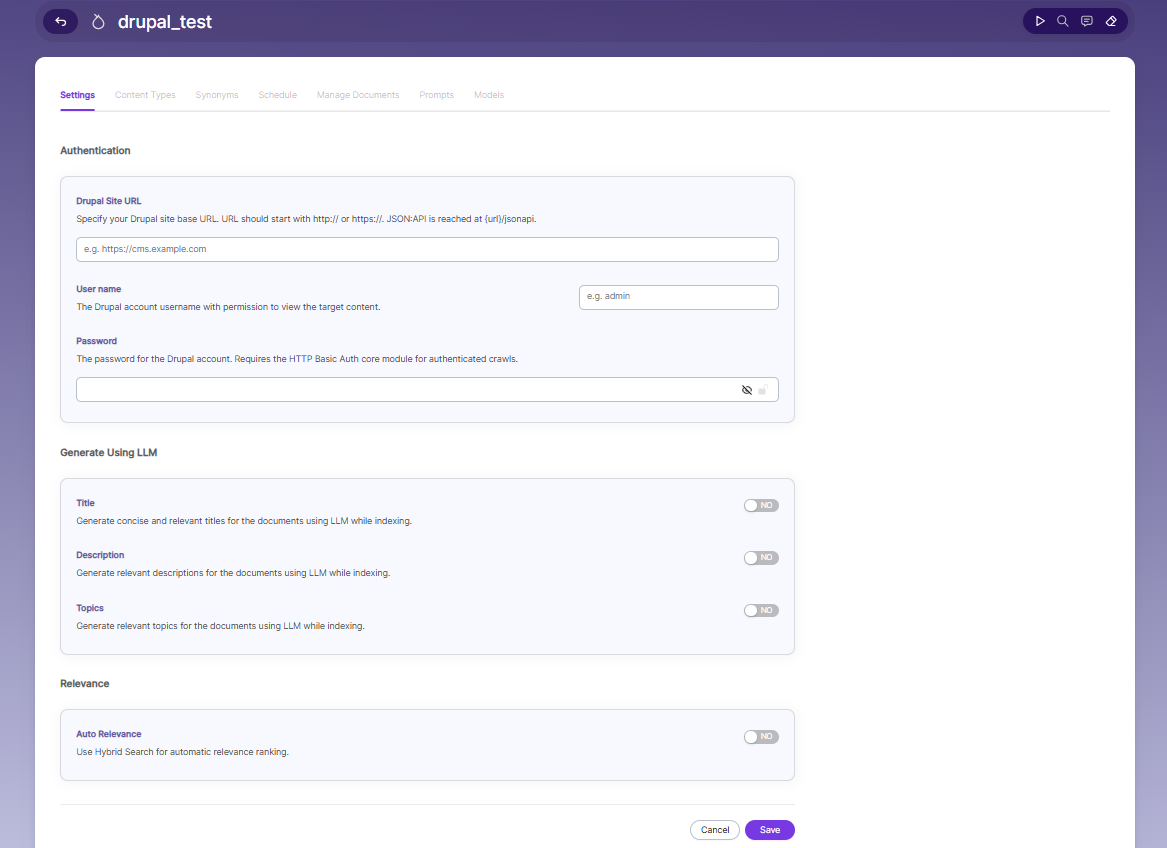1167x848 pixels.
Task: Switch to the Content Types tab
Action: click(x=145, y=95)
